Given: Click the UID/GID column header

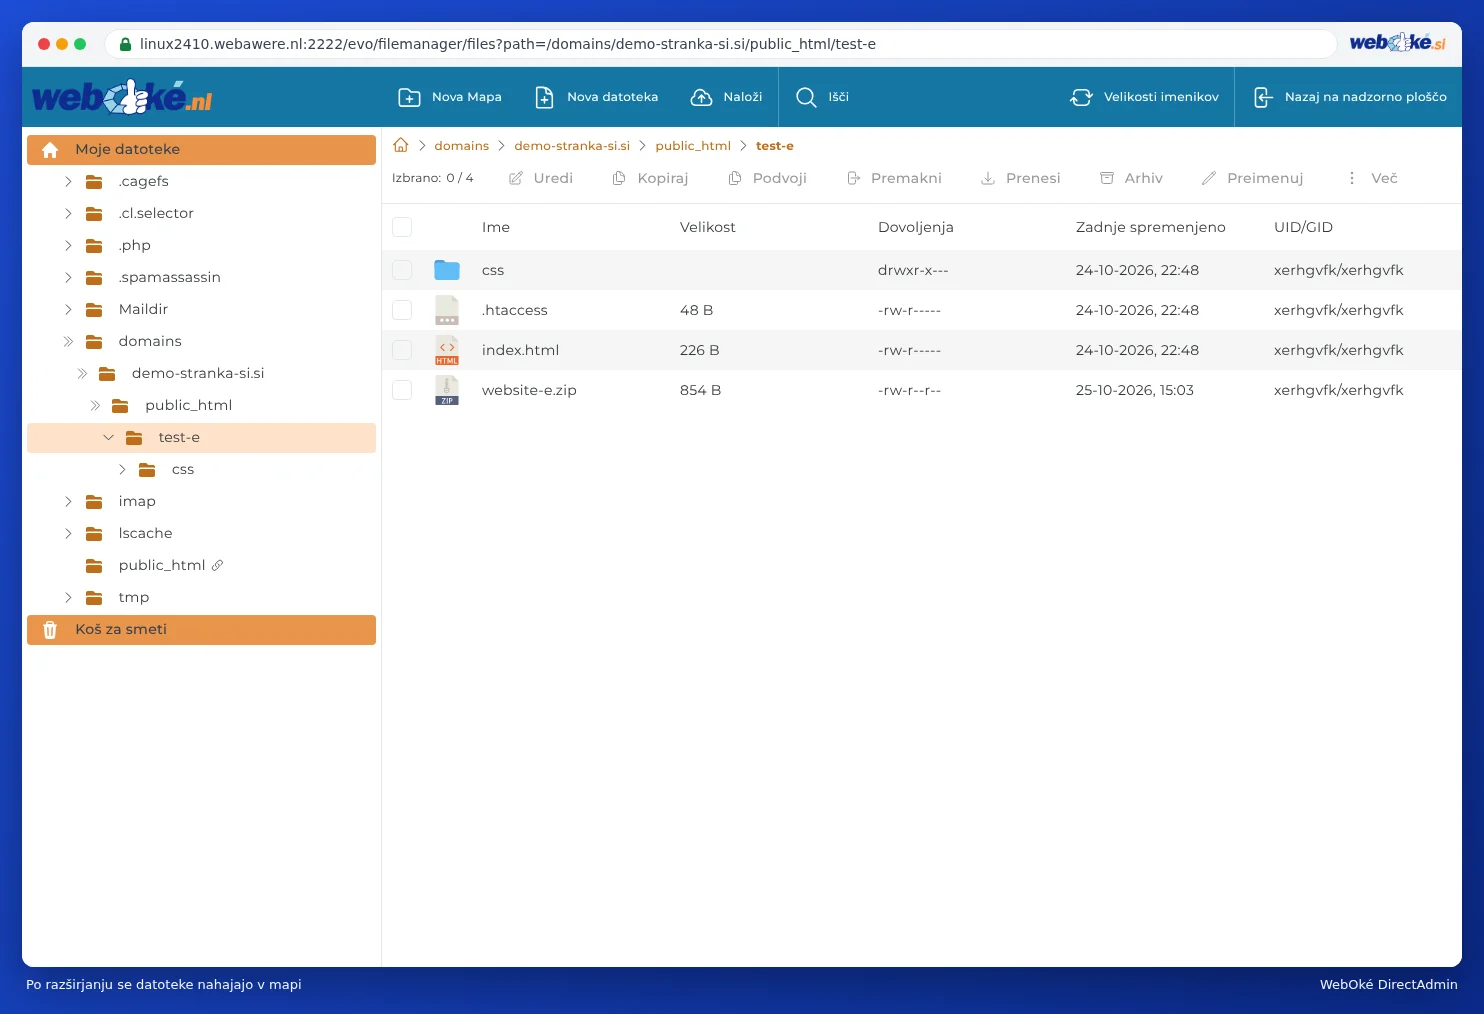Looking at the screenshot, I should coord(1303,227).
